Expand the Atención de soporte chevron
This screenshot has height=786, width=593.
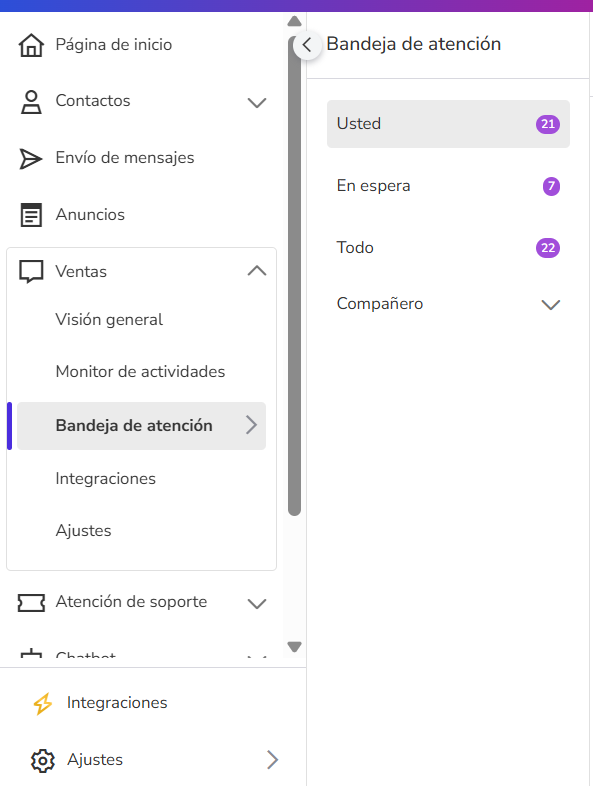click(257, 603)
